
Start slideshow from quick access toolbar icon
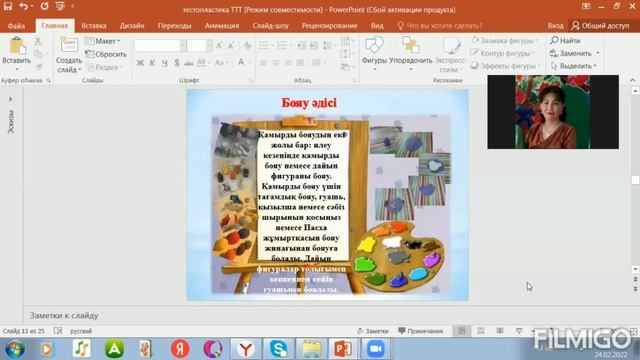tap(60, 6)
